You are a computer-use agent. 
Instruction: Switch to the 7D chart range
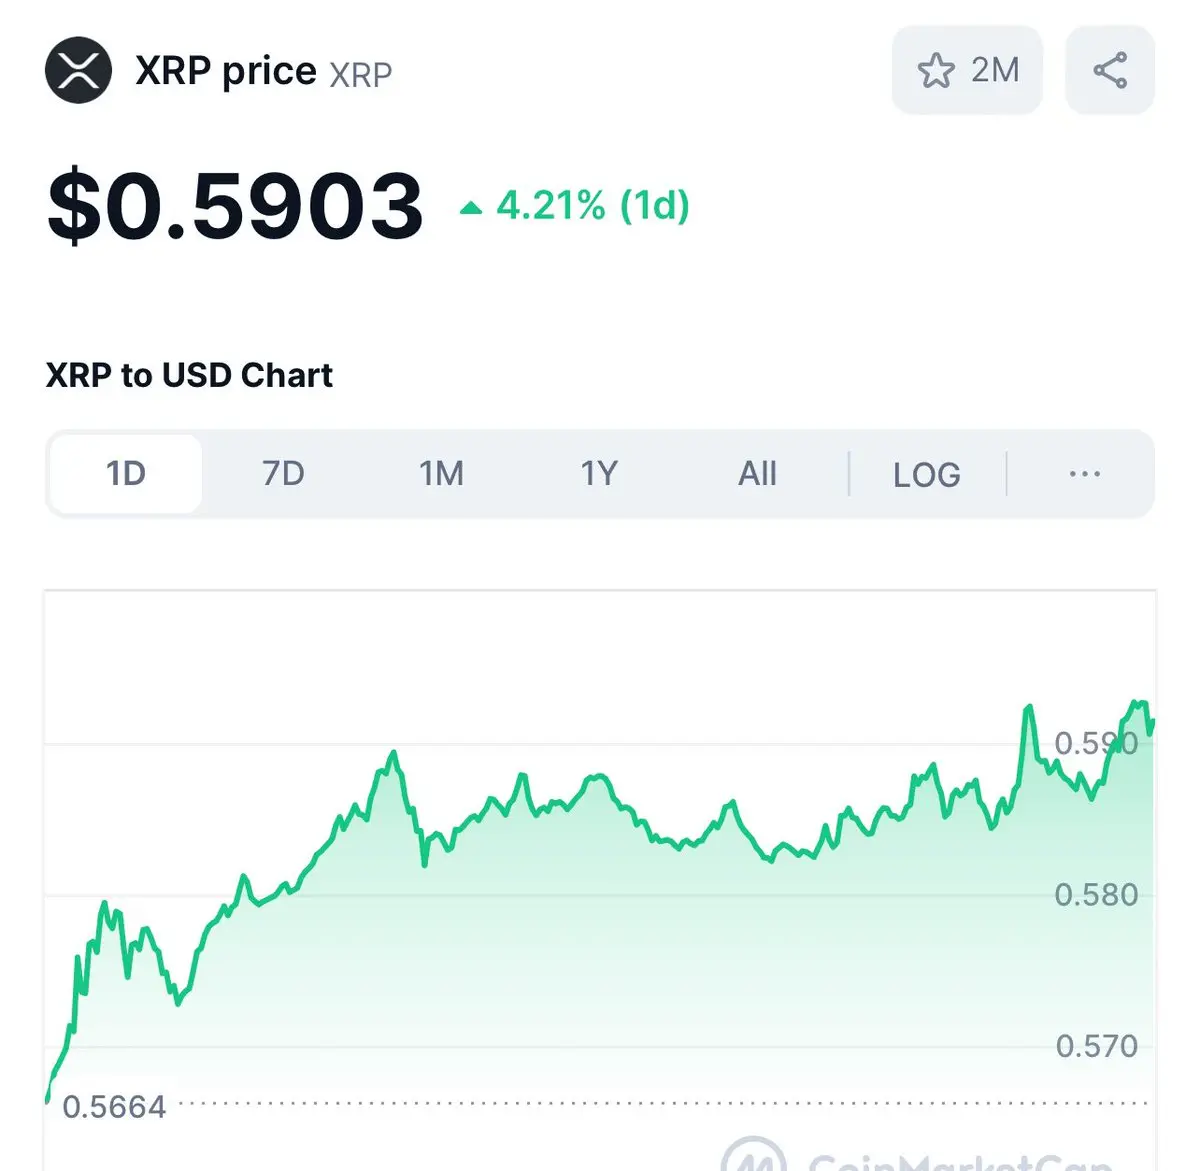283,474
